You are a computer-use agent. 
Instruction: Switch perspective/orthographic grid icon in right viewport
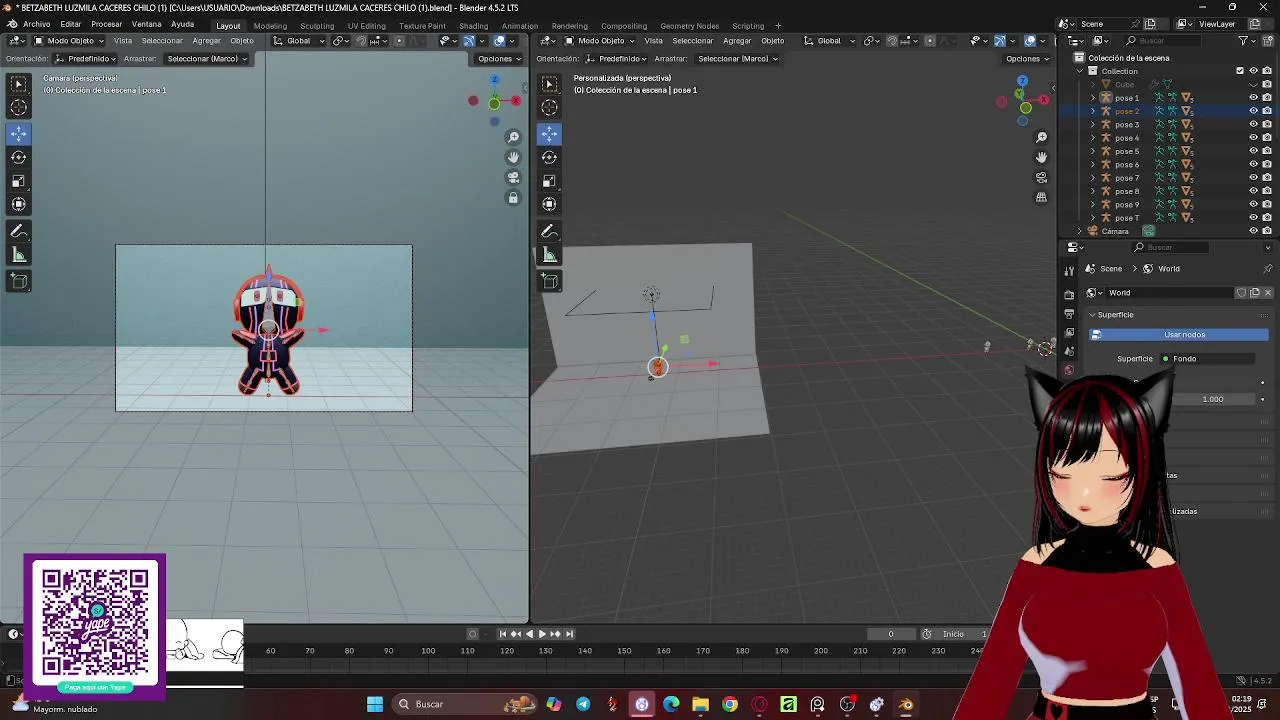tap(1041, 198)
